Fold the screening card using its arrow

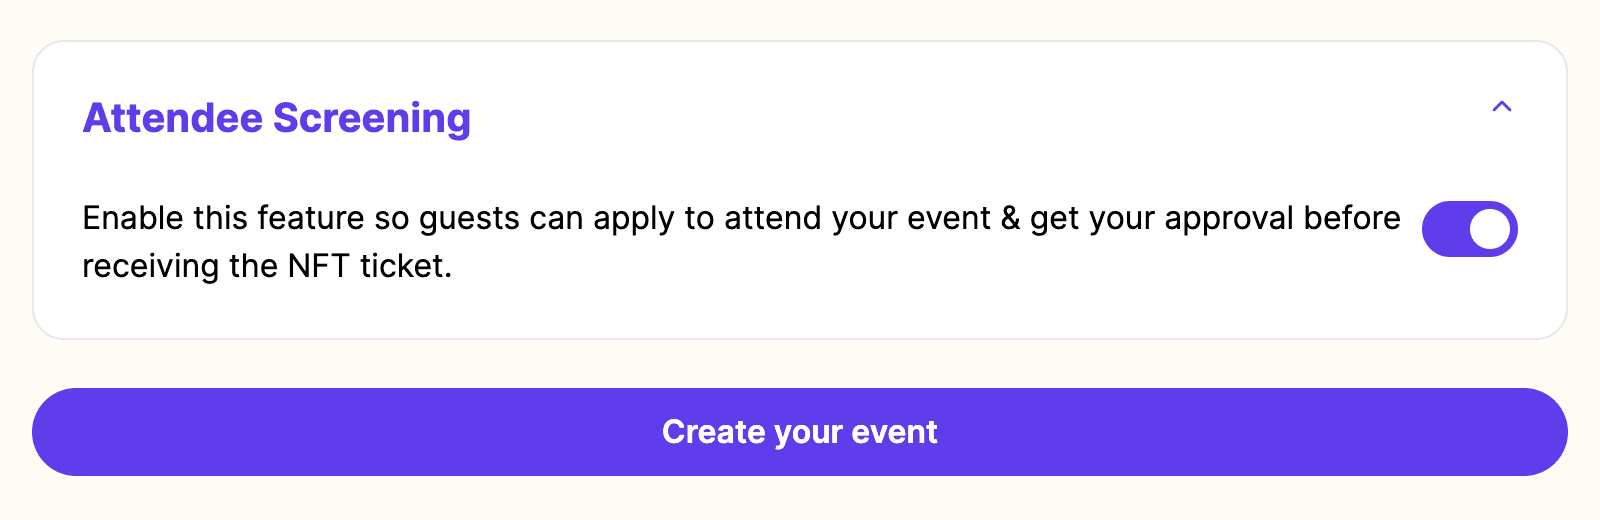(1501, 106)
